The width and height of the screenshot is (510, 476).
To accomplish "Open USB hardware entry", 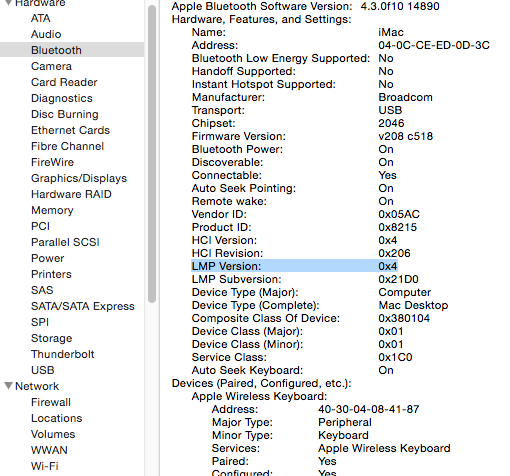I will (x=43, y=370).
